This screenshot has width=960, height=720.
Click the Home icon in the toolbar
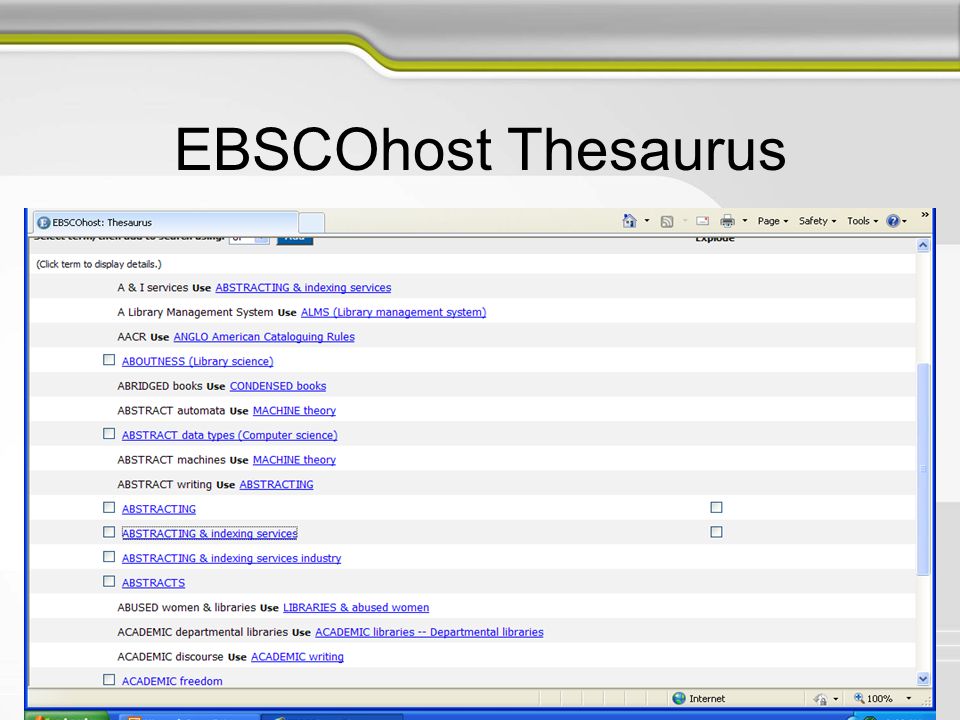tap(629, 221)
